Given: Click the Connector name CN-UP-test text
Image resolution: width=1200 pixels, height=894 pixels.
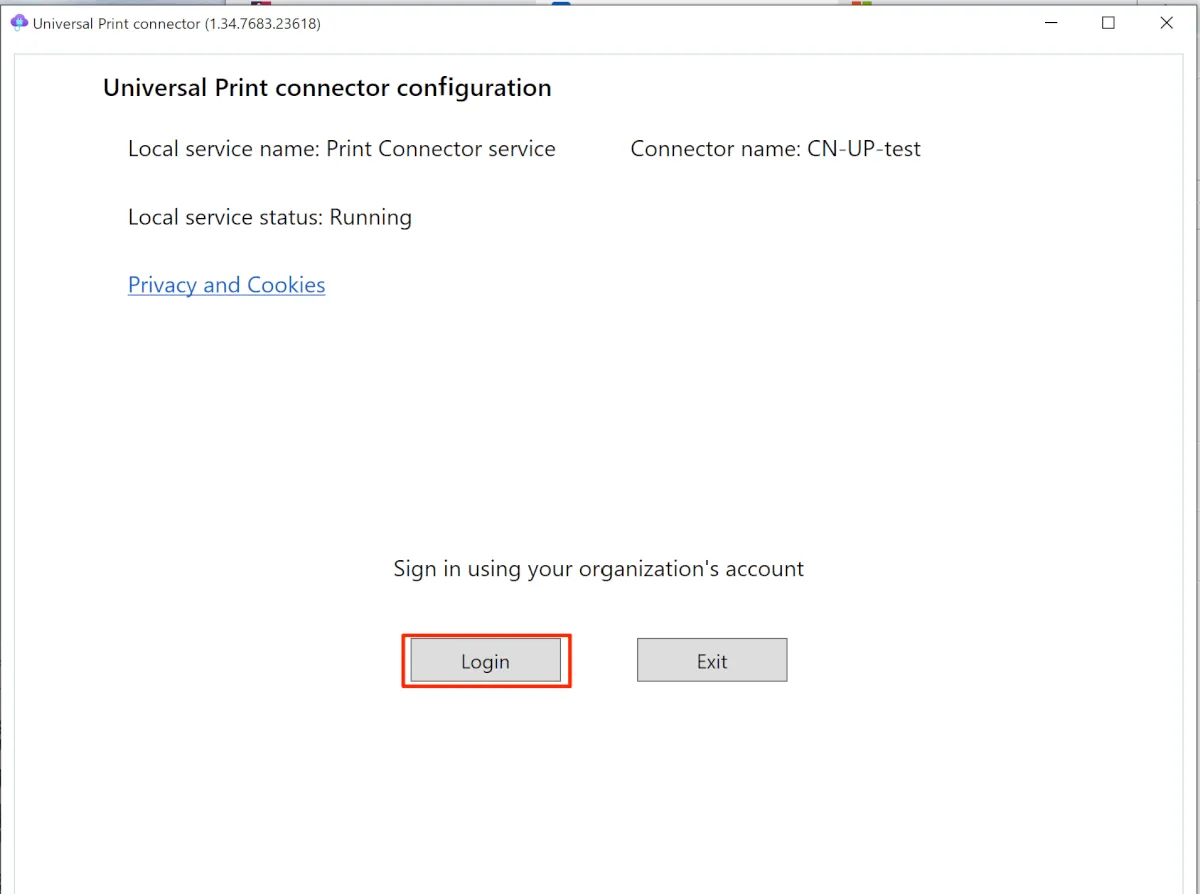Looking at the screenshot, I should pyautogui.click(x=775, y=149).
